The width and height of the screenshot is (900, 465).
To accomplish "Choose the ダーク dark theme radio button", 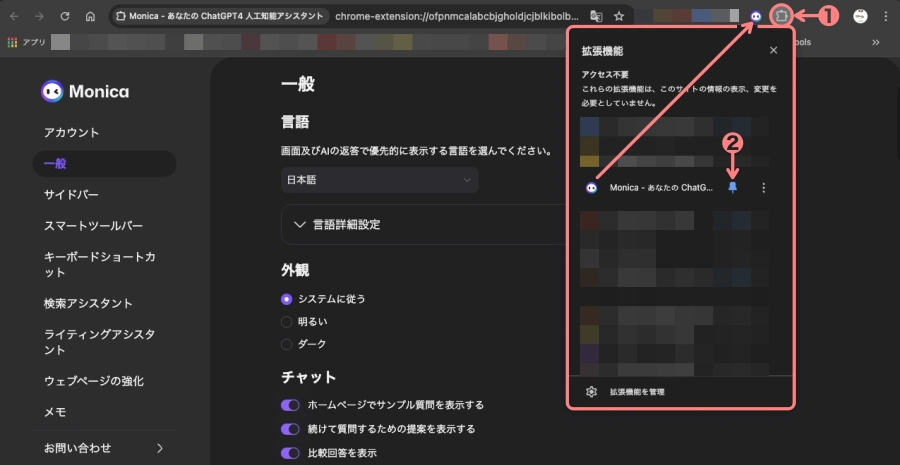I will [287, 344].
